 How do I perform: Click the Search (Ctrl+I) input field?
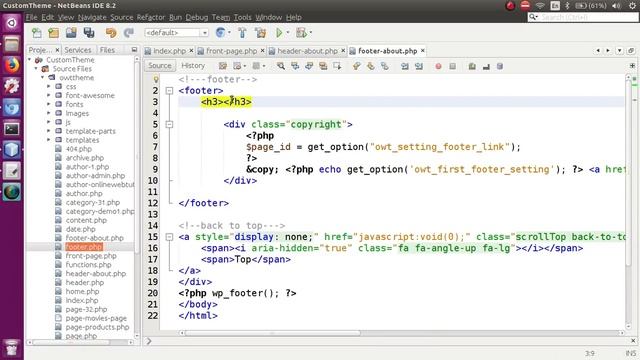(x=582, y=17)
